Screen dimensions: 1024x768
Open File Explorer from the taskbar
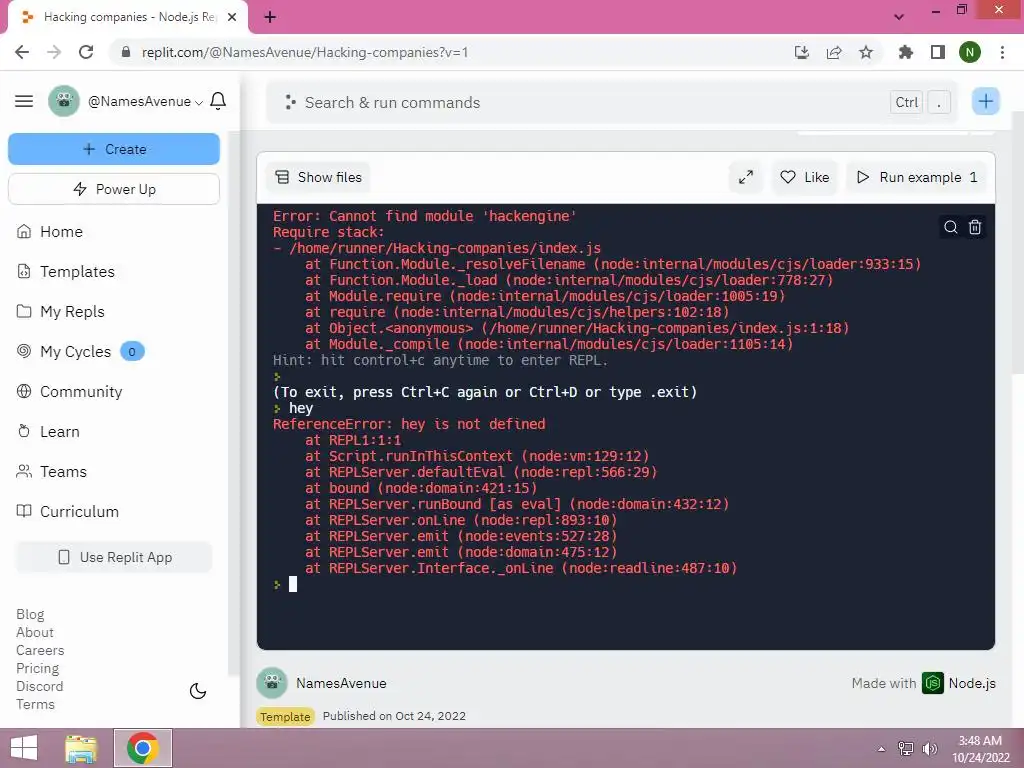pos(81,748)
